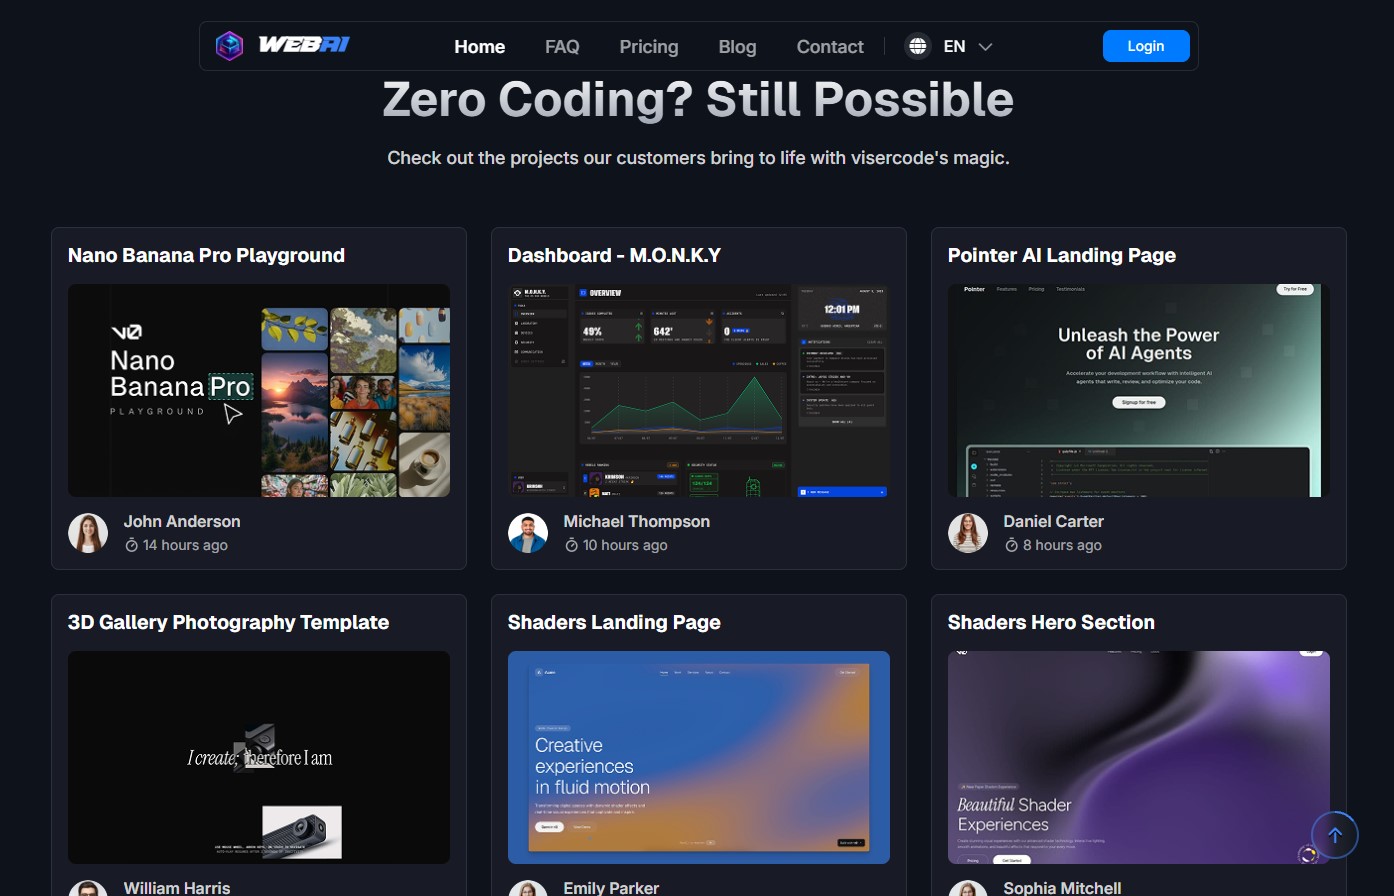Viewport: 1394px width, 896px height.
Task: Click Daniel Carter's avatar picture
Action: click(x=968, y=533)
